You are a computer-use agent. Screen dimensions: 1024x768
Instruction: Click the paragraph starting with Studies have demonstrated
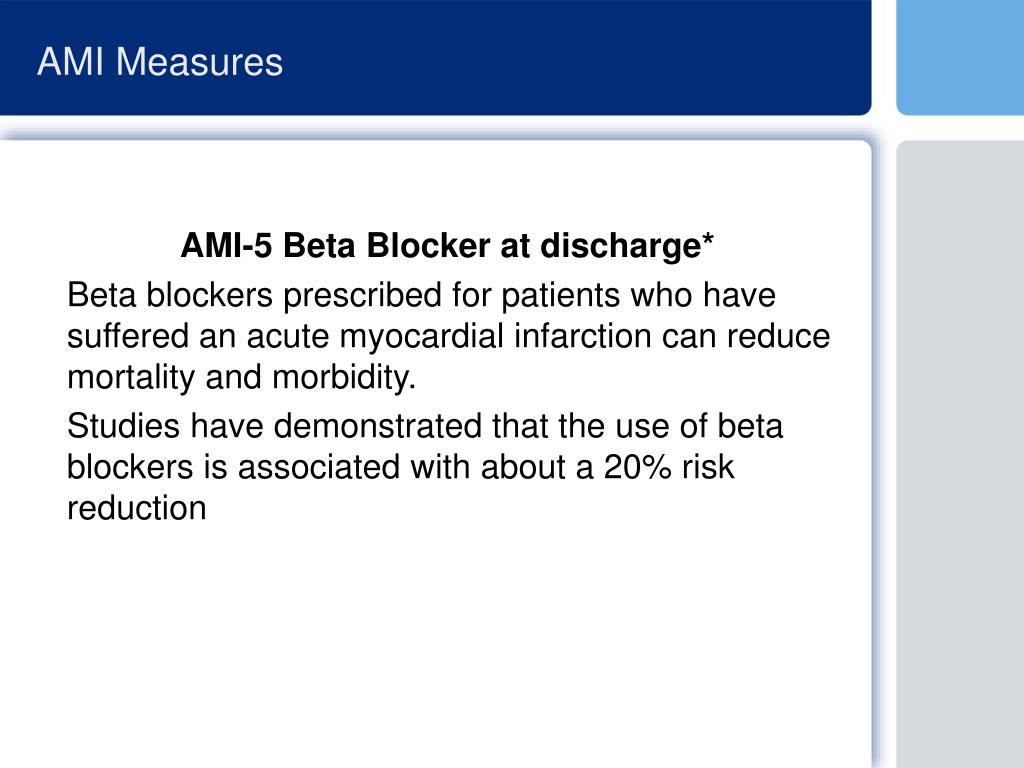tap(425, 467)
